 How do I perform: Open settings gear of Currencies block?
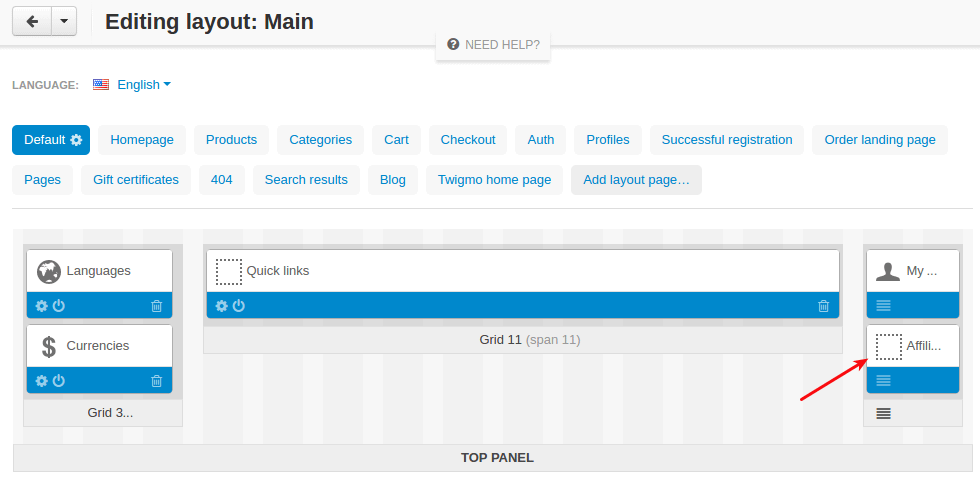click(41, 381)
